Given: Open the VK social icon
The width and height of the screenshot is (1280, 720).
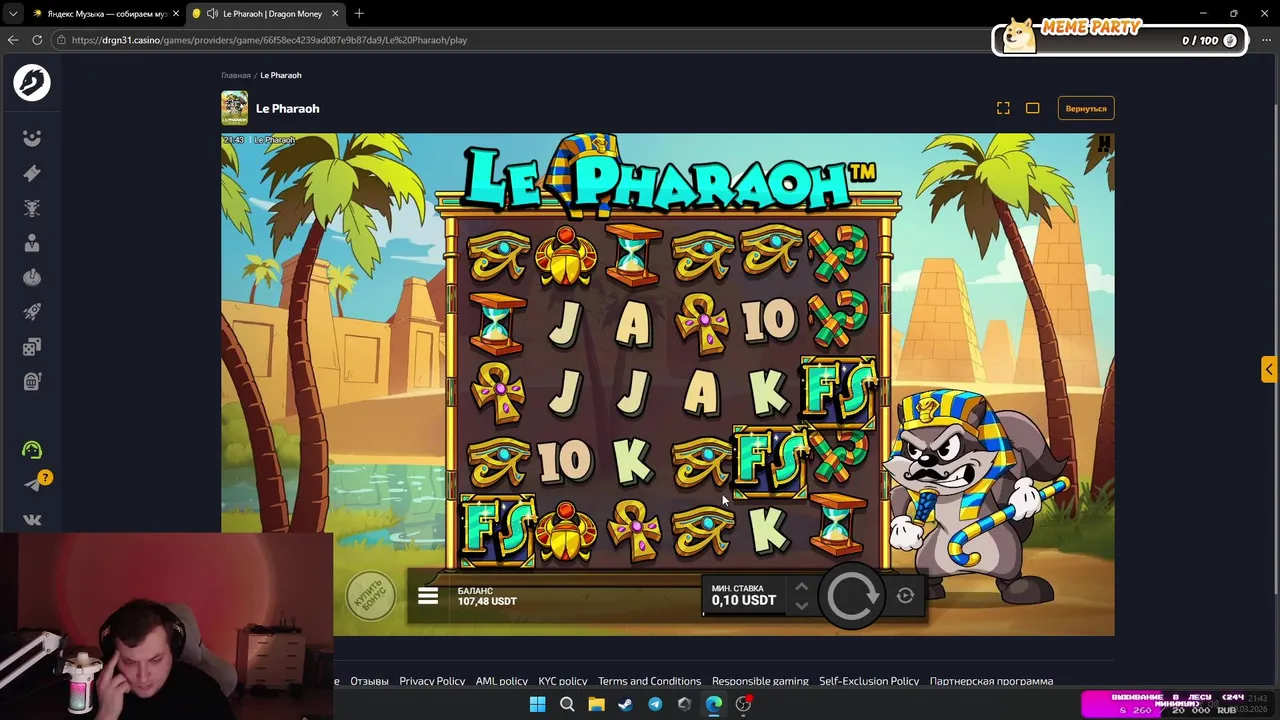Looking at the screenshot, I should click(32, 520).
